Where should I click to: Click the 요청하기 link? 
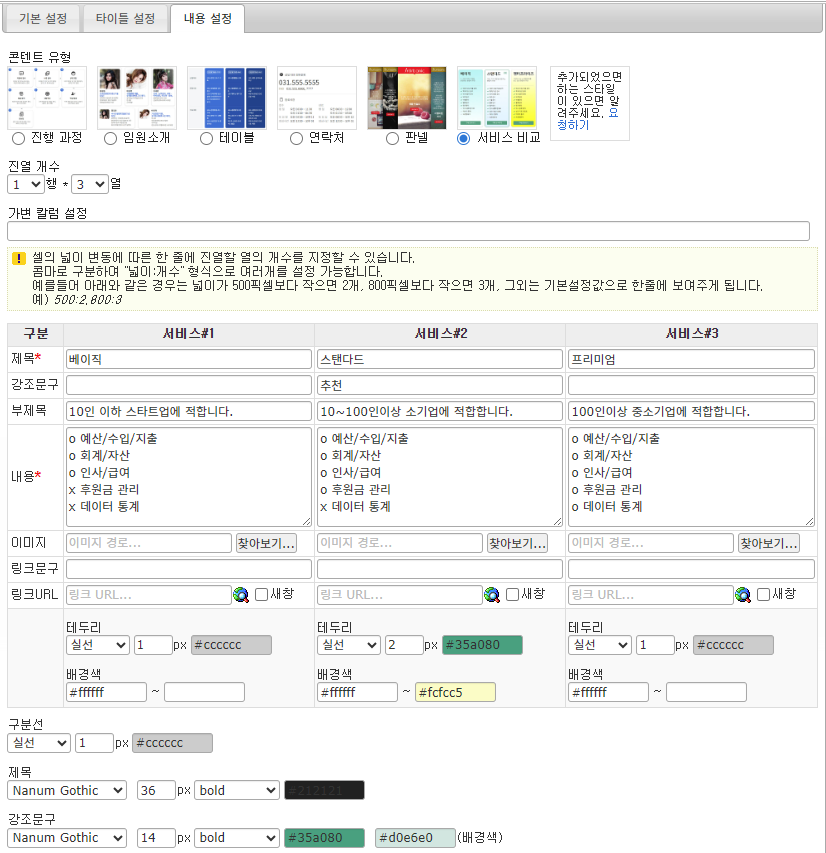[x=597, y=119]
